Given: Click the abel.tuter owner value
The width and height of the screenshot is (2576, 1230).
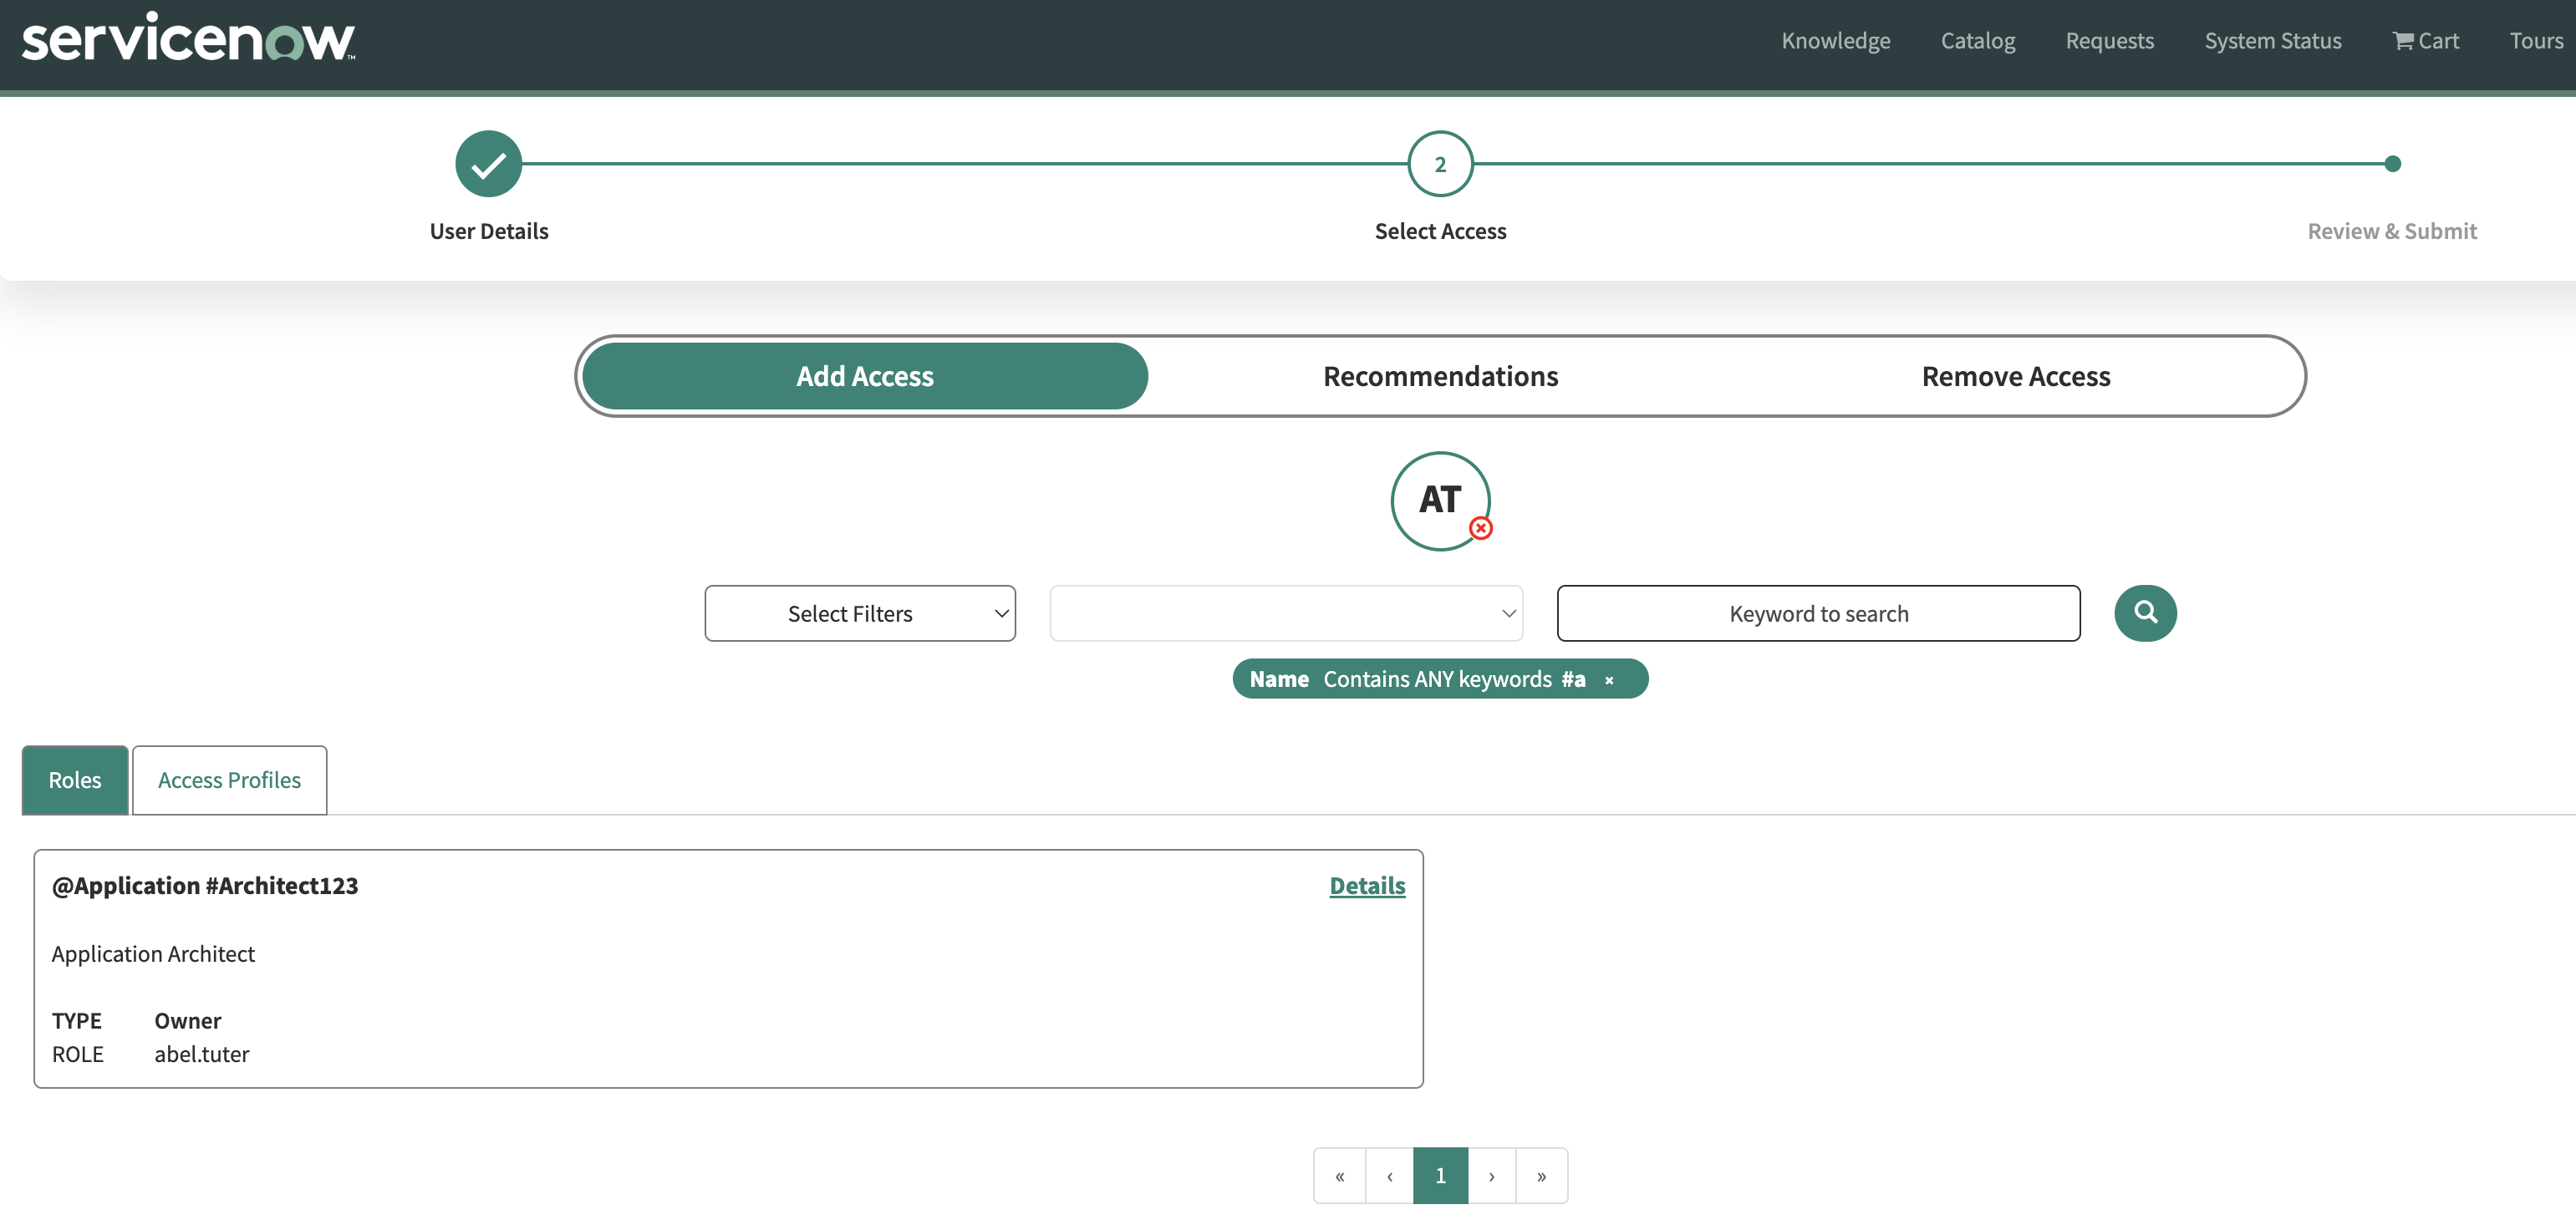Looking at the screenshot, I should tap(202, 1055).
